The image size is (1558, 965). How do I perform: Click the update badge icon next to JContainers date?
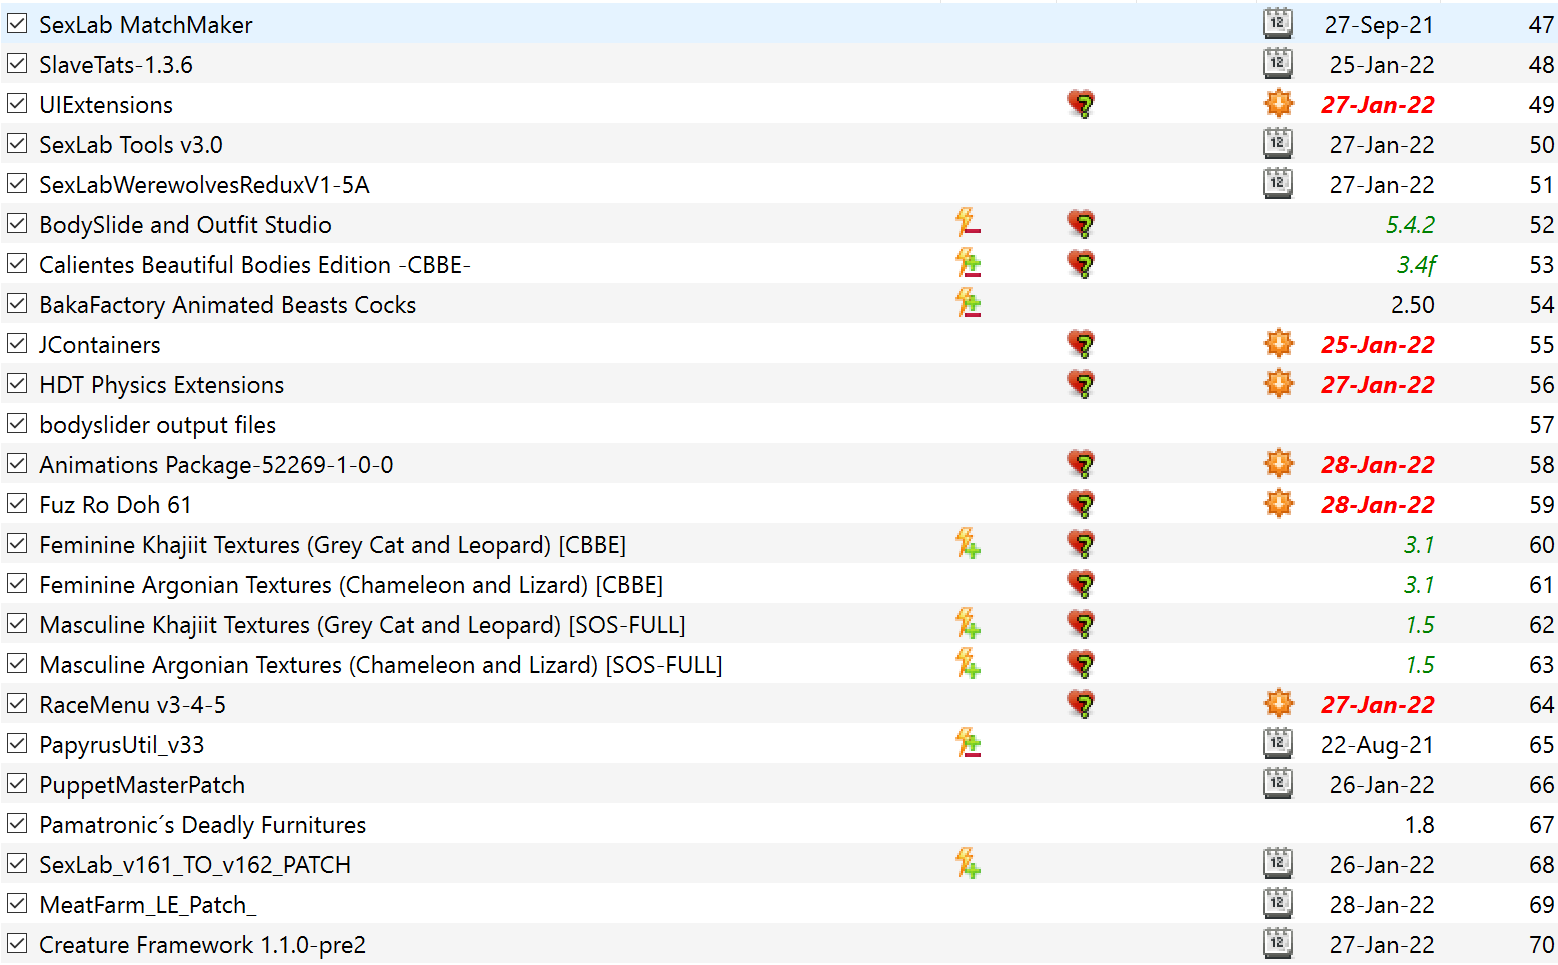click(1278, 343)
